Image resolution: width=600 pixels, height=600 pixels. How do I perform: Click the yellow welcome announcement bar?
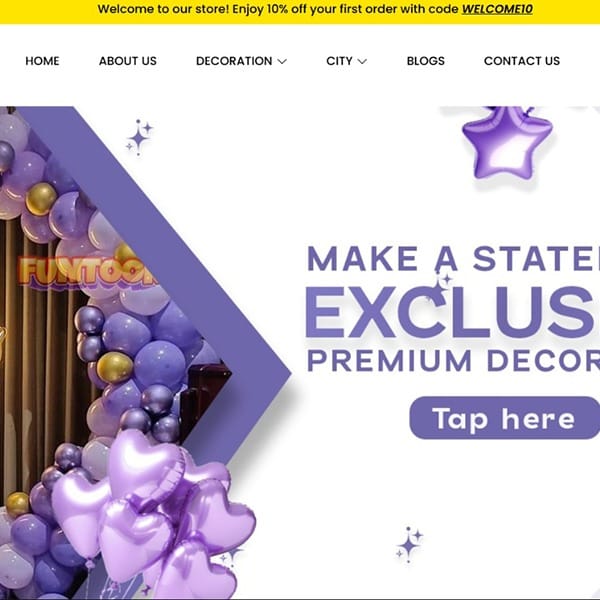pos(300,11)
